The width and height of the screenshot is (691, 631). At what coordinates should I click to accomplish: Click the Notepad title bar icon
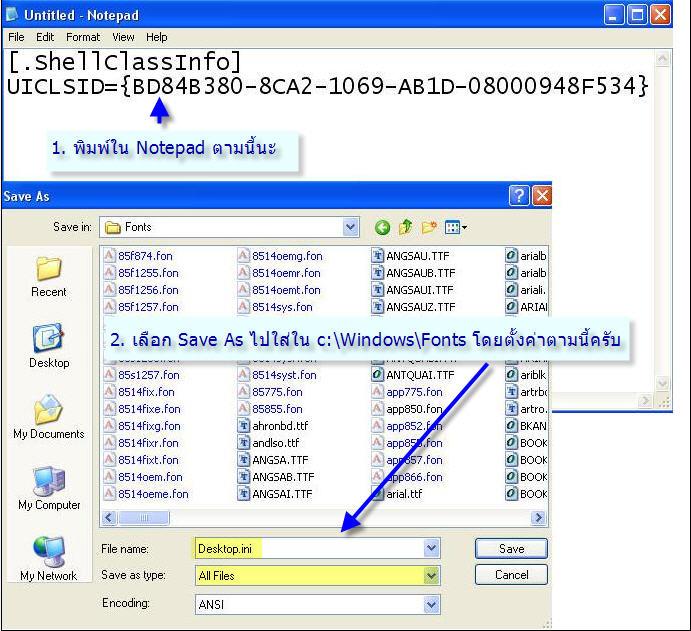pos(11,14)
